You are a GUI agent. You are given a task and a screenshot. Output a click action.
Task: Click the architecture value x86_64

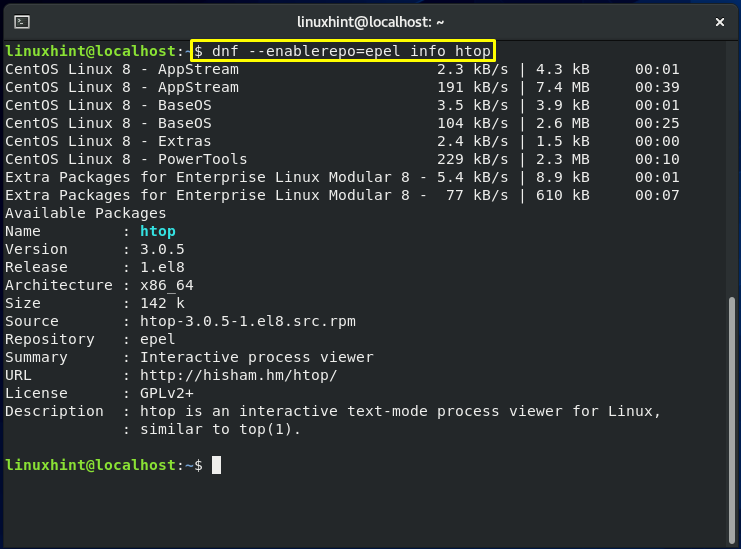click(x=167, y=285)
